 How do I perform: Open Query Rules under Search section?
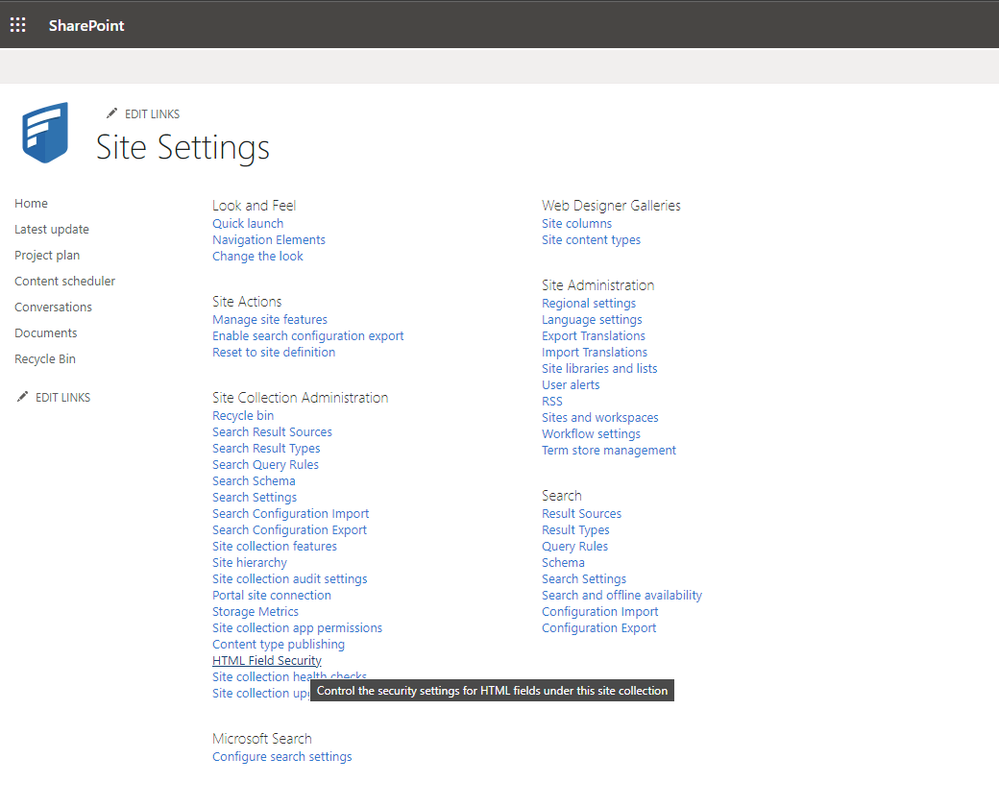[x=575, y=547]
